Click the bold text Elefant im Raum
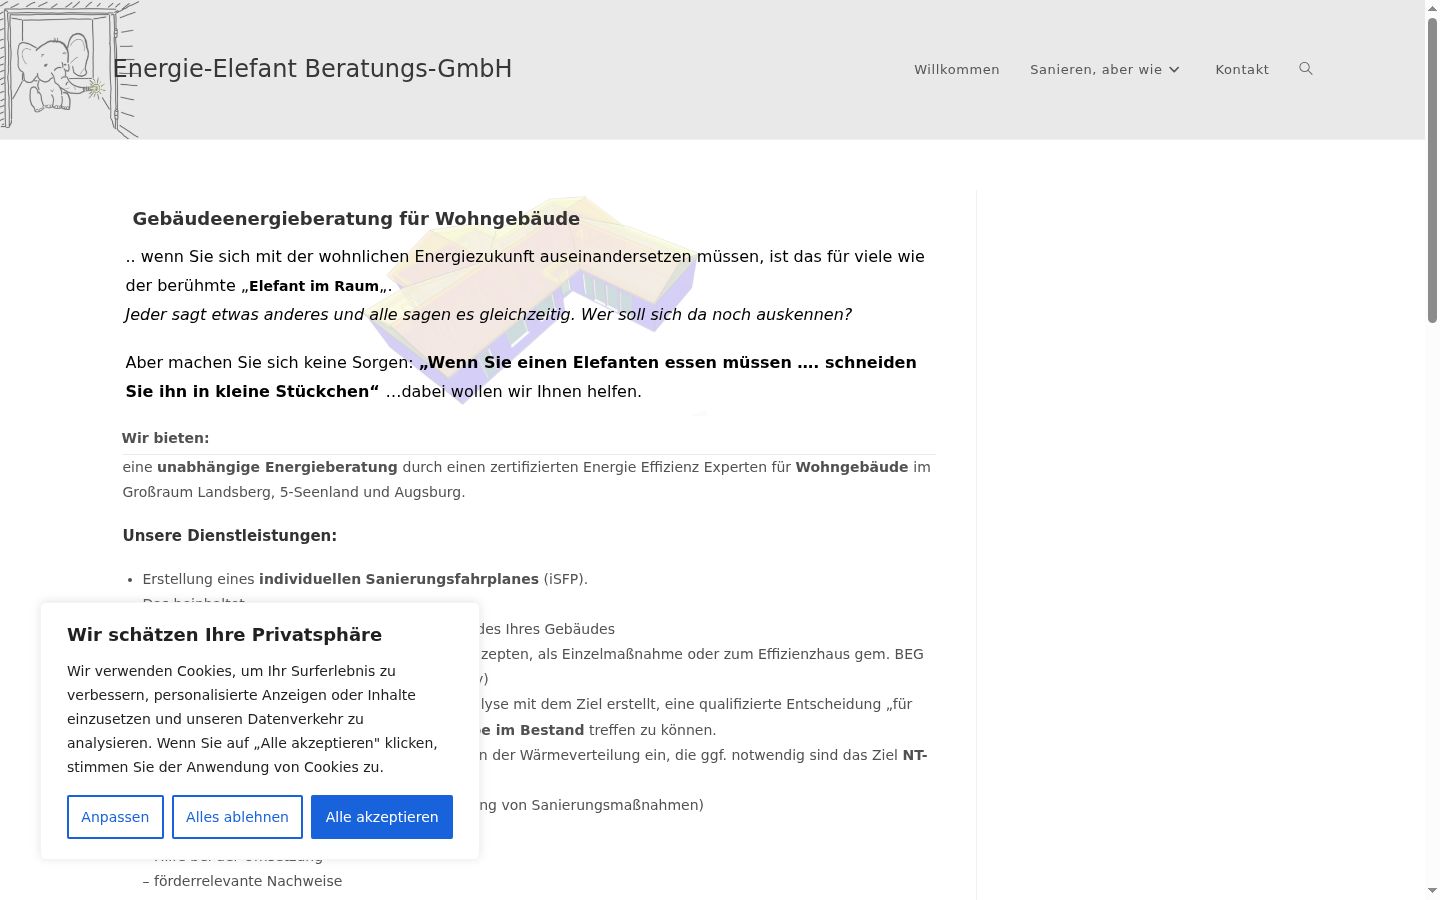This screenshot has height=900, width=1440. click(314, 286)
